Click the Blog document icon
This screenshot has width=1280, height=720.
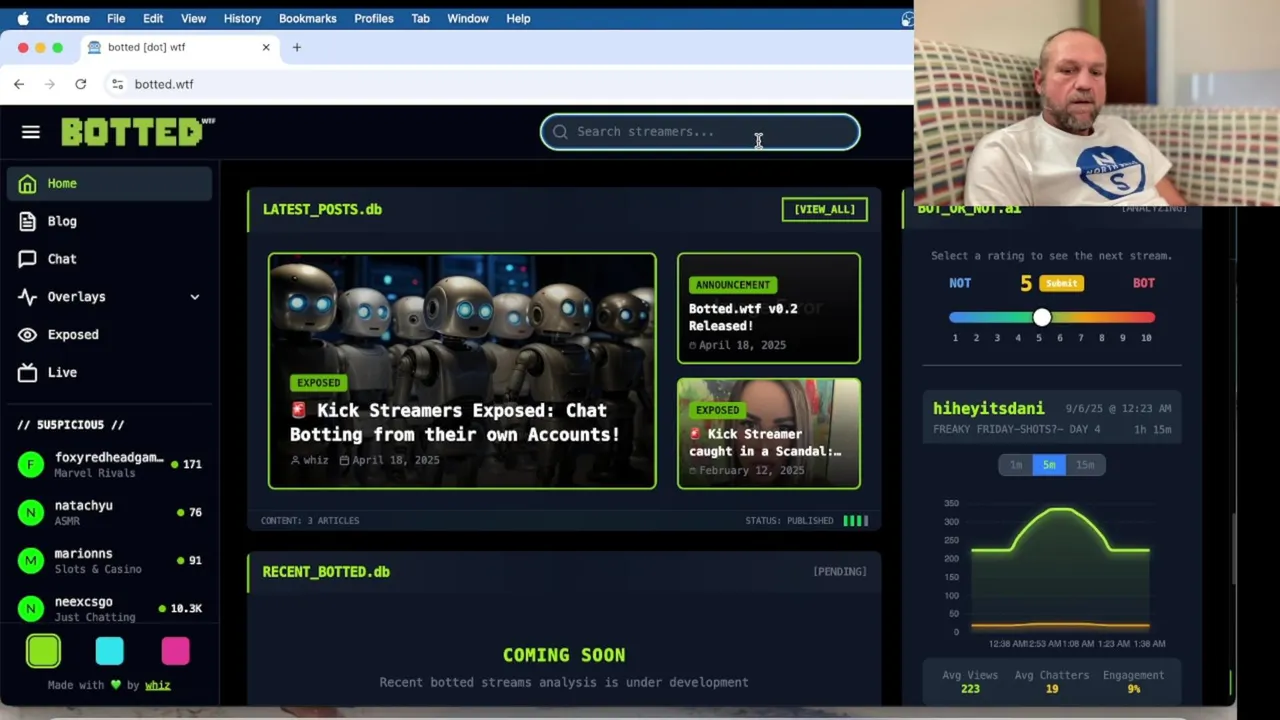(x=28, y=221)
